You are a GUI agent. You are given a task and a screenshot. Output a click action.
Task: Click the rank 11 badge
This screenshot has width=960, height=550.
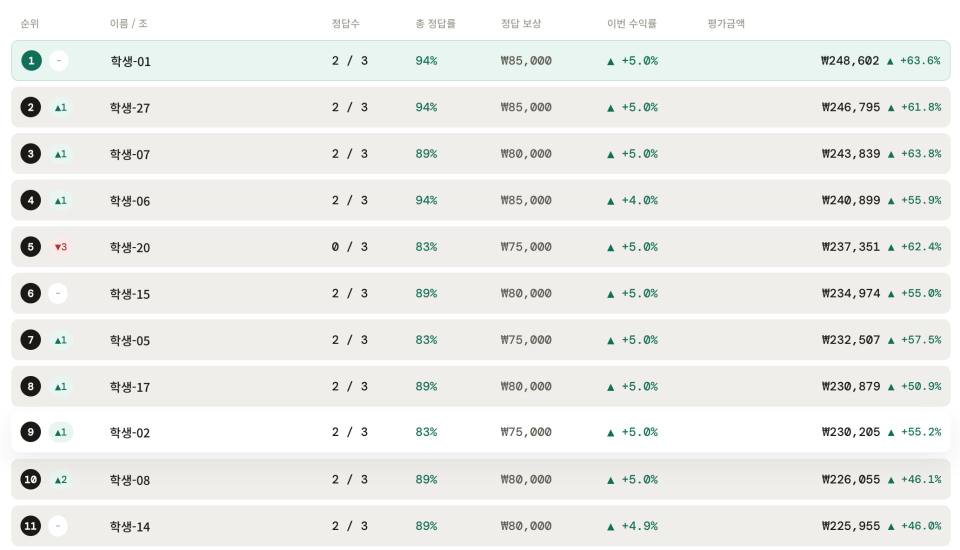pyautogui.click(x=31, y=526)
